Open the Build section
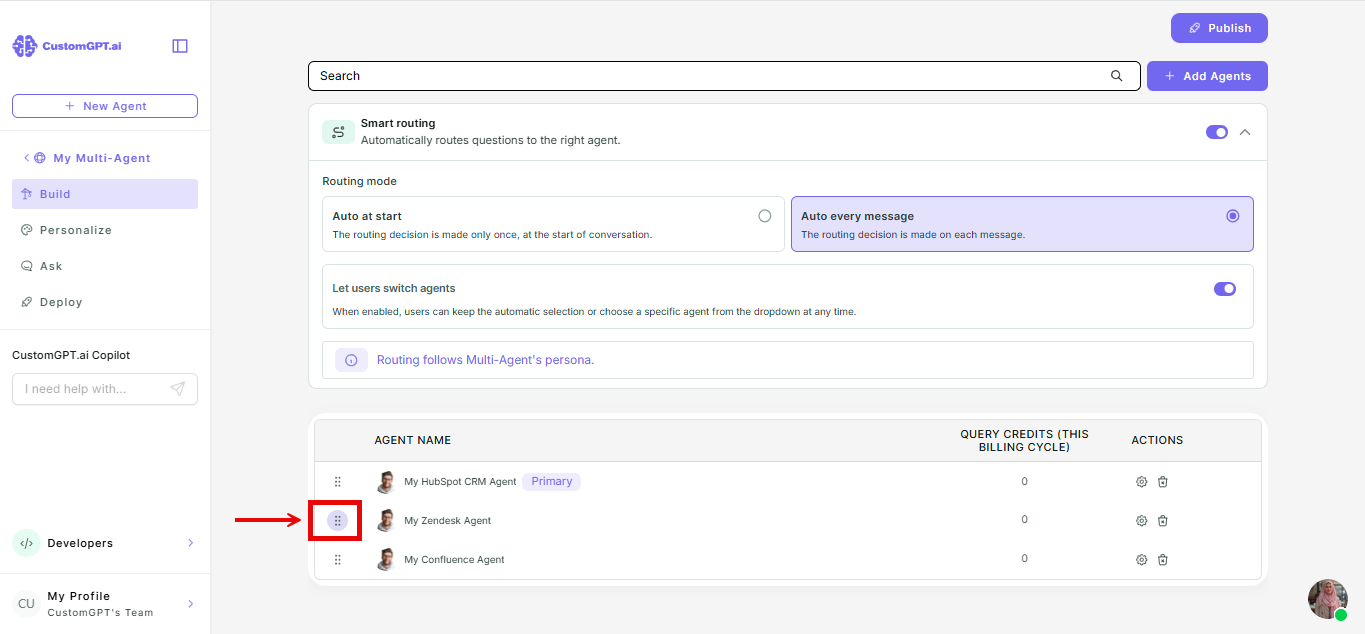Screen dimensions: 1365x634 (x=105, y=194)
